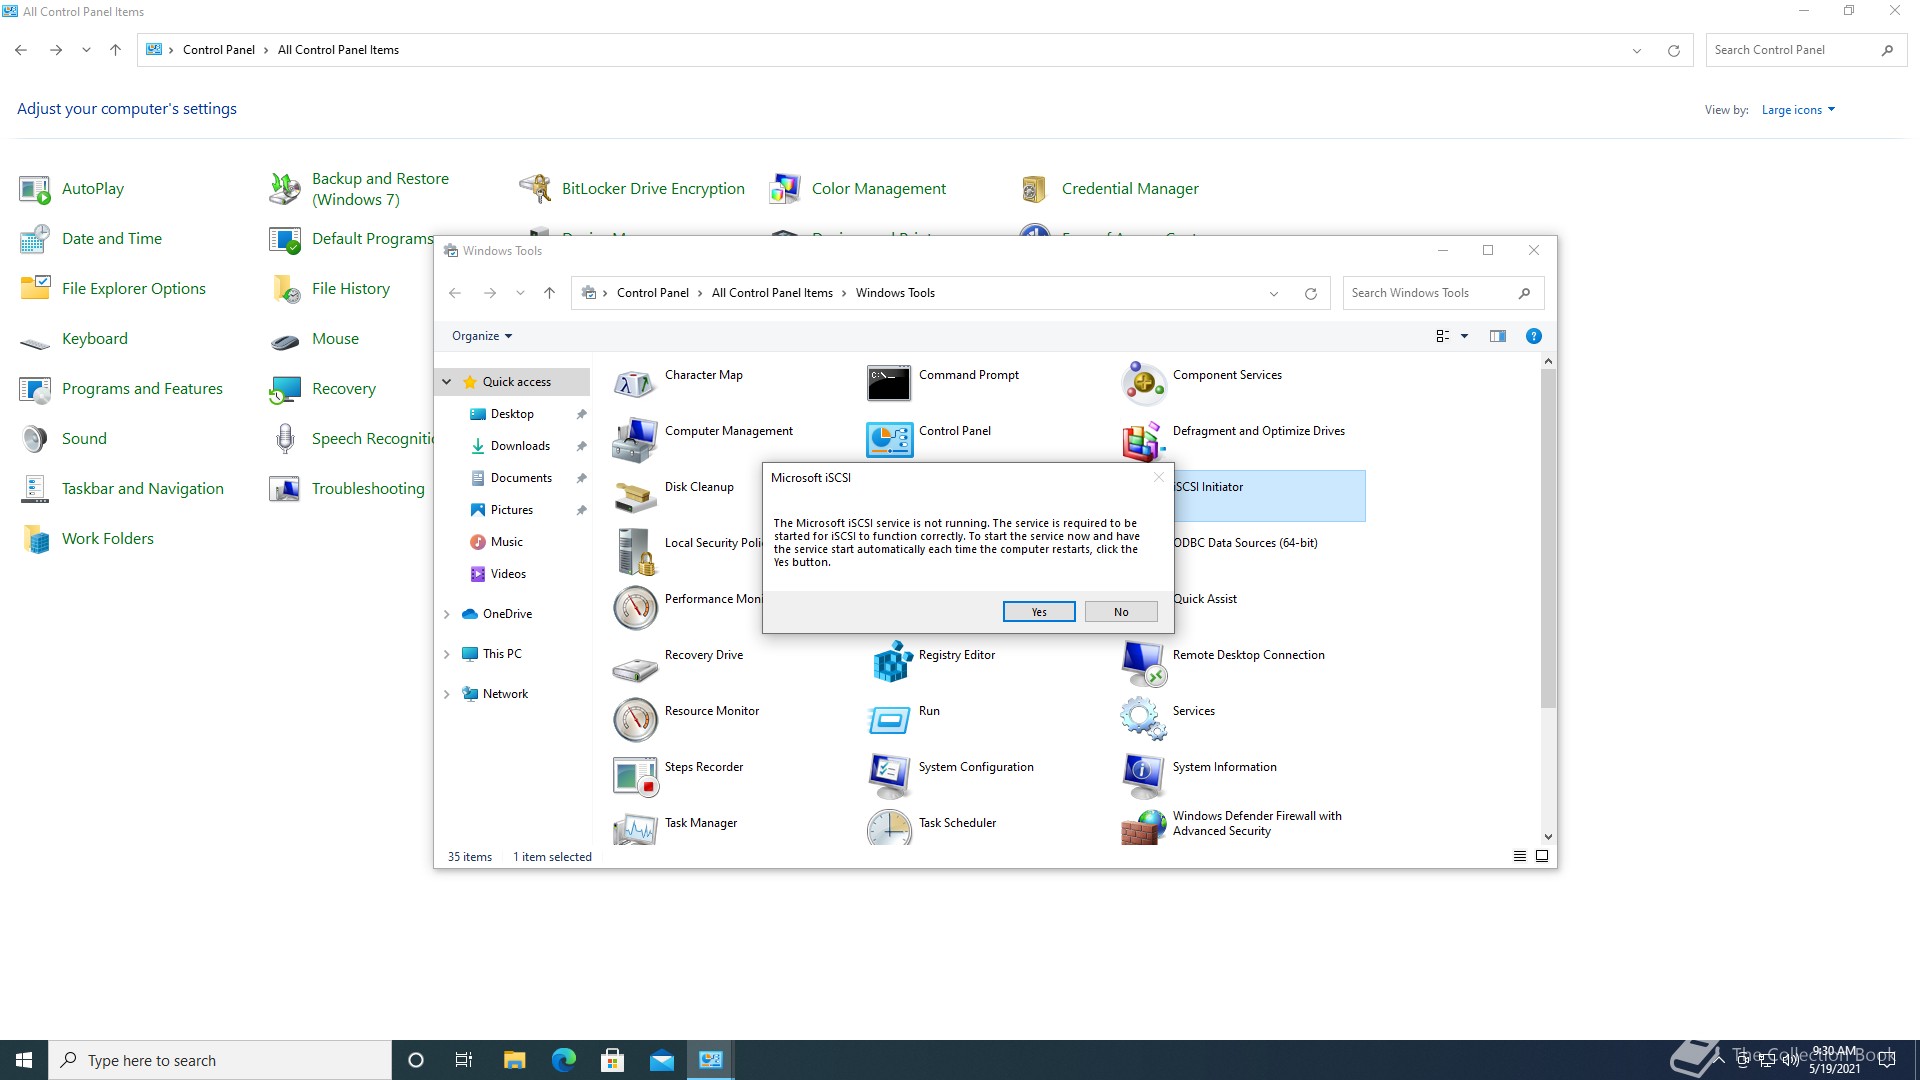Switch to details view in status bar
The image size is (1920, 1080).
point(1520,856)
